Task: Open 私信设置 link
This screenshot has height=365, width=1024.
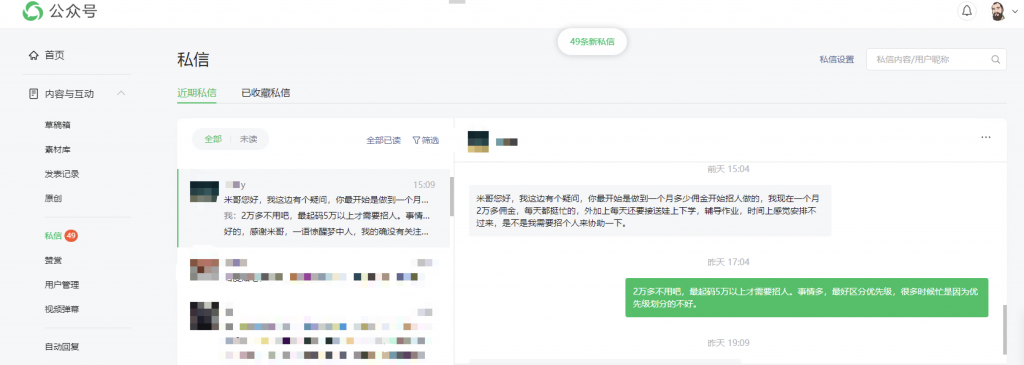Action: tap(837, 59)
